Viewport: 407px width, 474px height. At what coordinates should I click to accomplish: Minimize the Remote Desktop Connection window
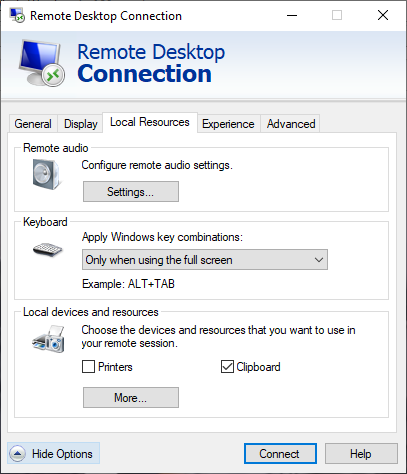tap(292, 15)
